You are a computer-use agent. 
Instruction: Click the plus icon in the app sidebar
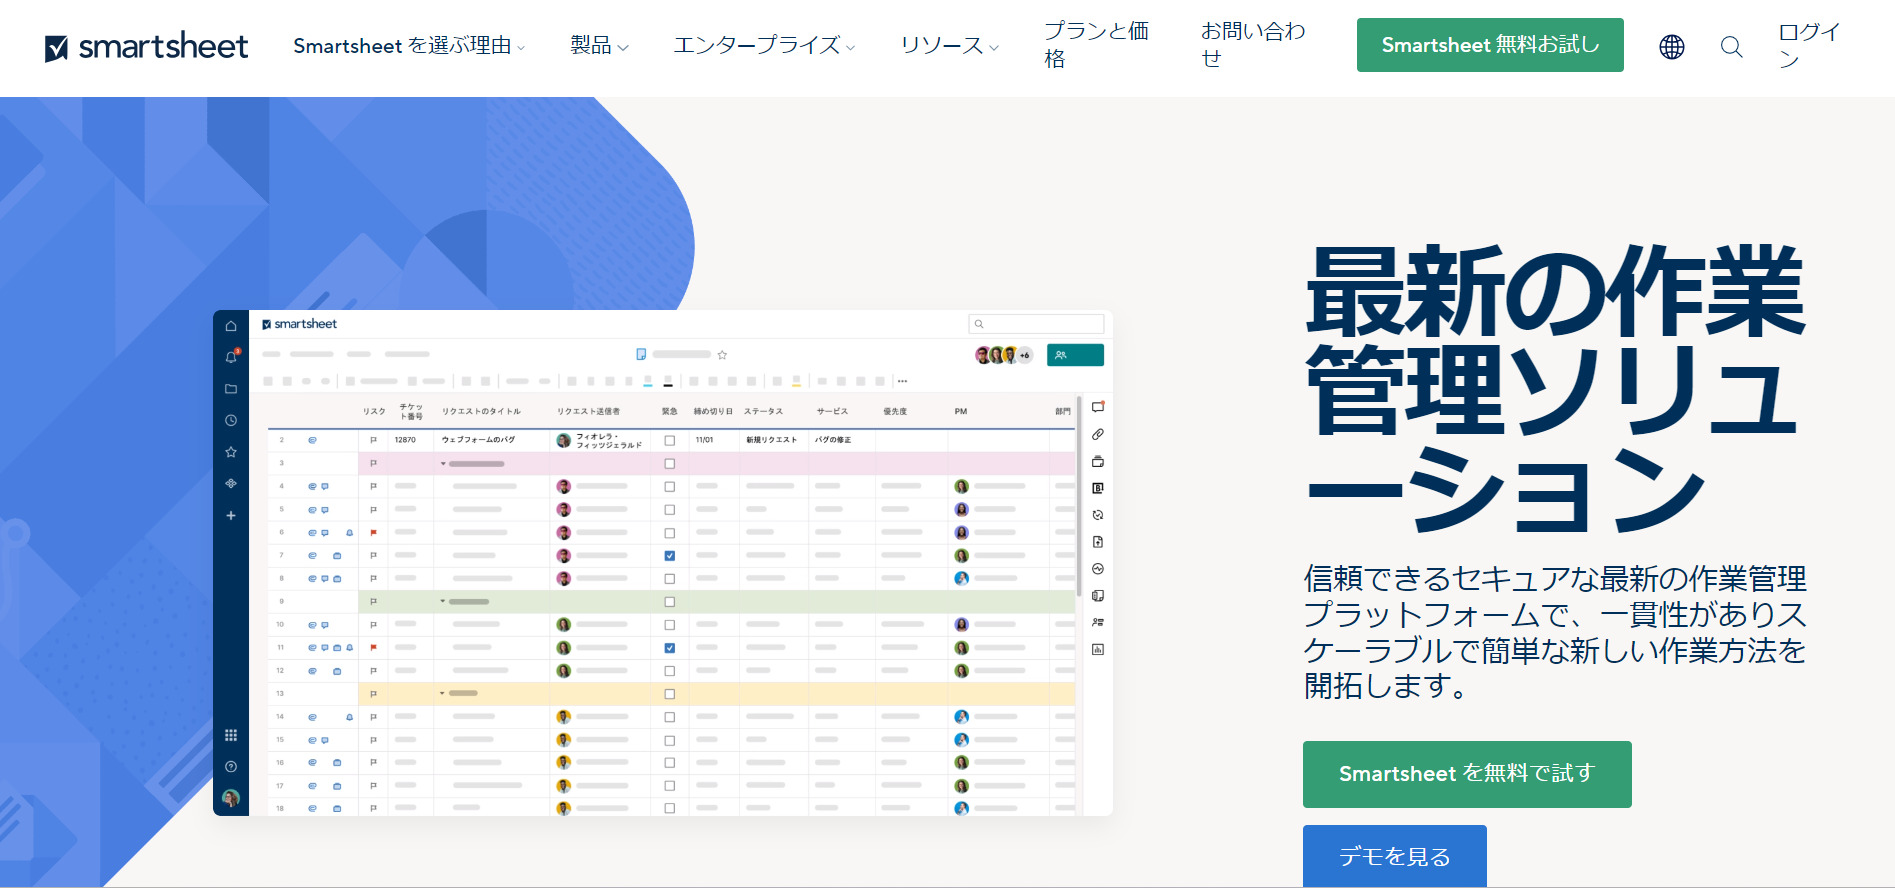pyautogui.click(x=231, y=516)
